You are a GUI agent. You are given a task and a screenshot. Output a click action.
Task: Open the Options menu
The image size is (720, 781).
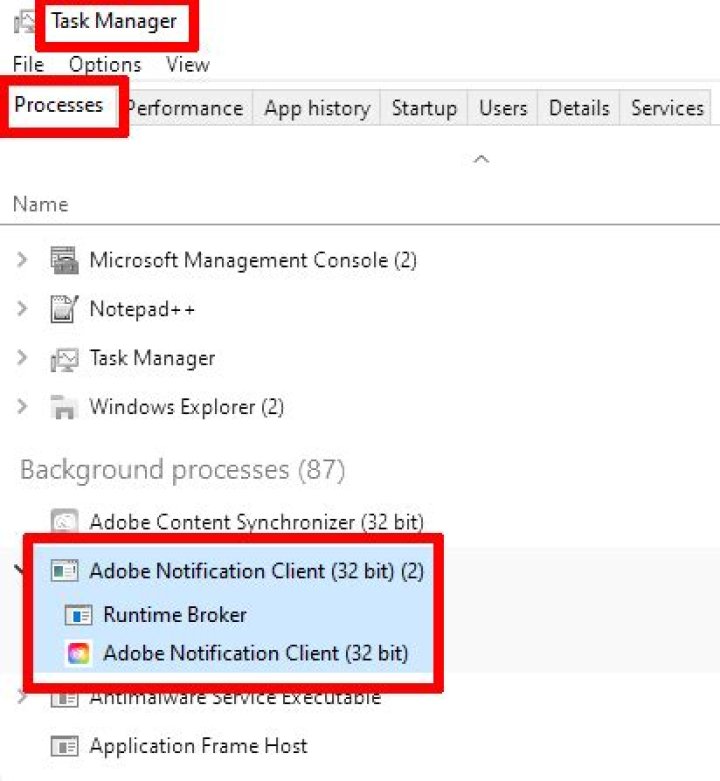[105, 64]
